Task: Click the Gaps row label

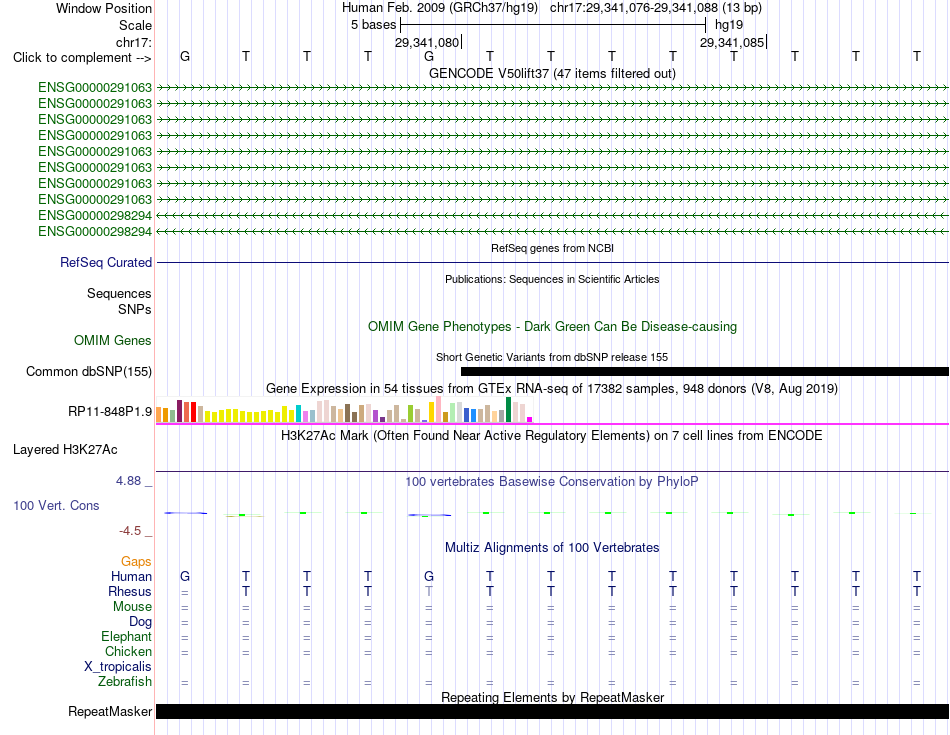Action: [136, 562]
